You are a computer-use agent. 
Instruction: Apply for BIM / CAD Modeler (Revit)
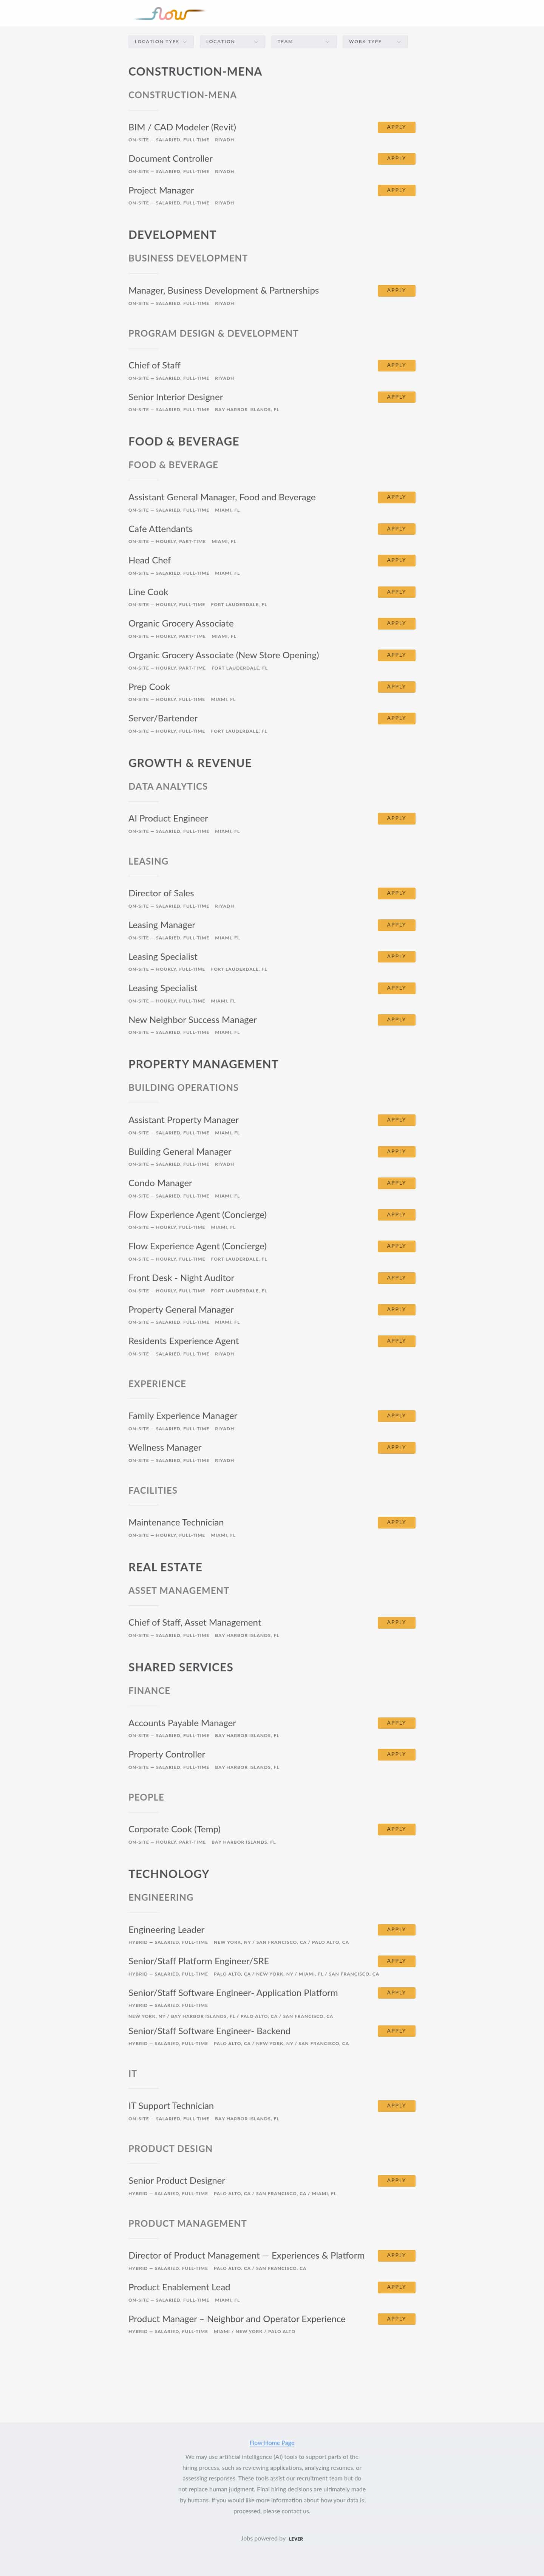[396, 127]
